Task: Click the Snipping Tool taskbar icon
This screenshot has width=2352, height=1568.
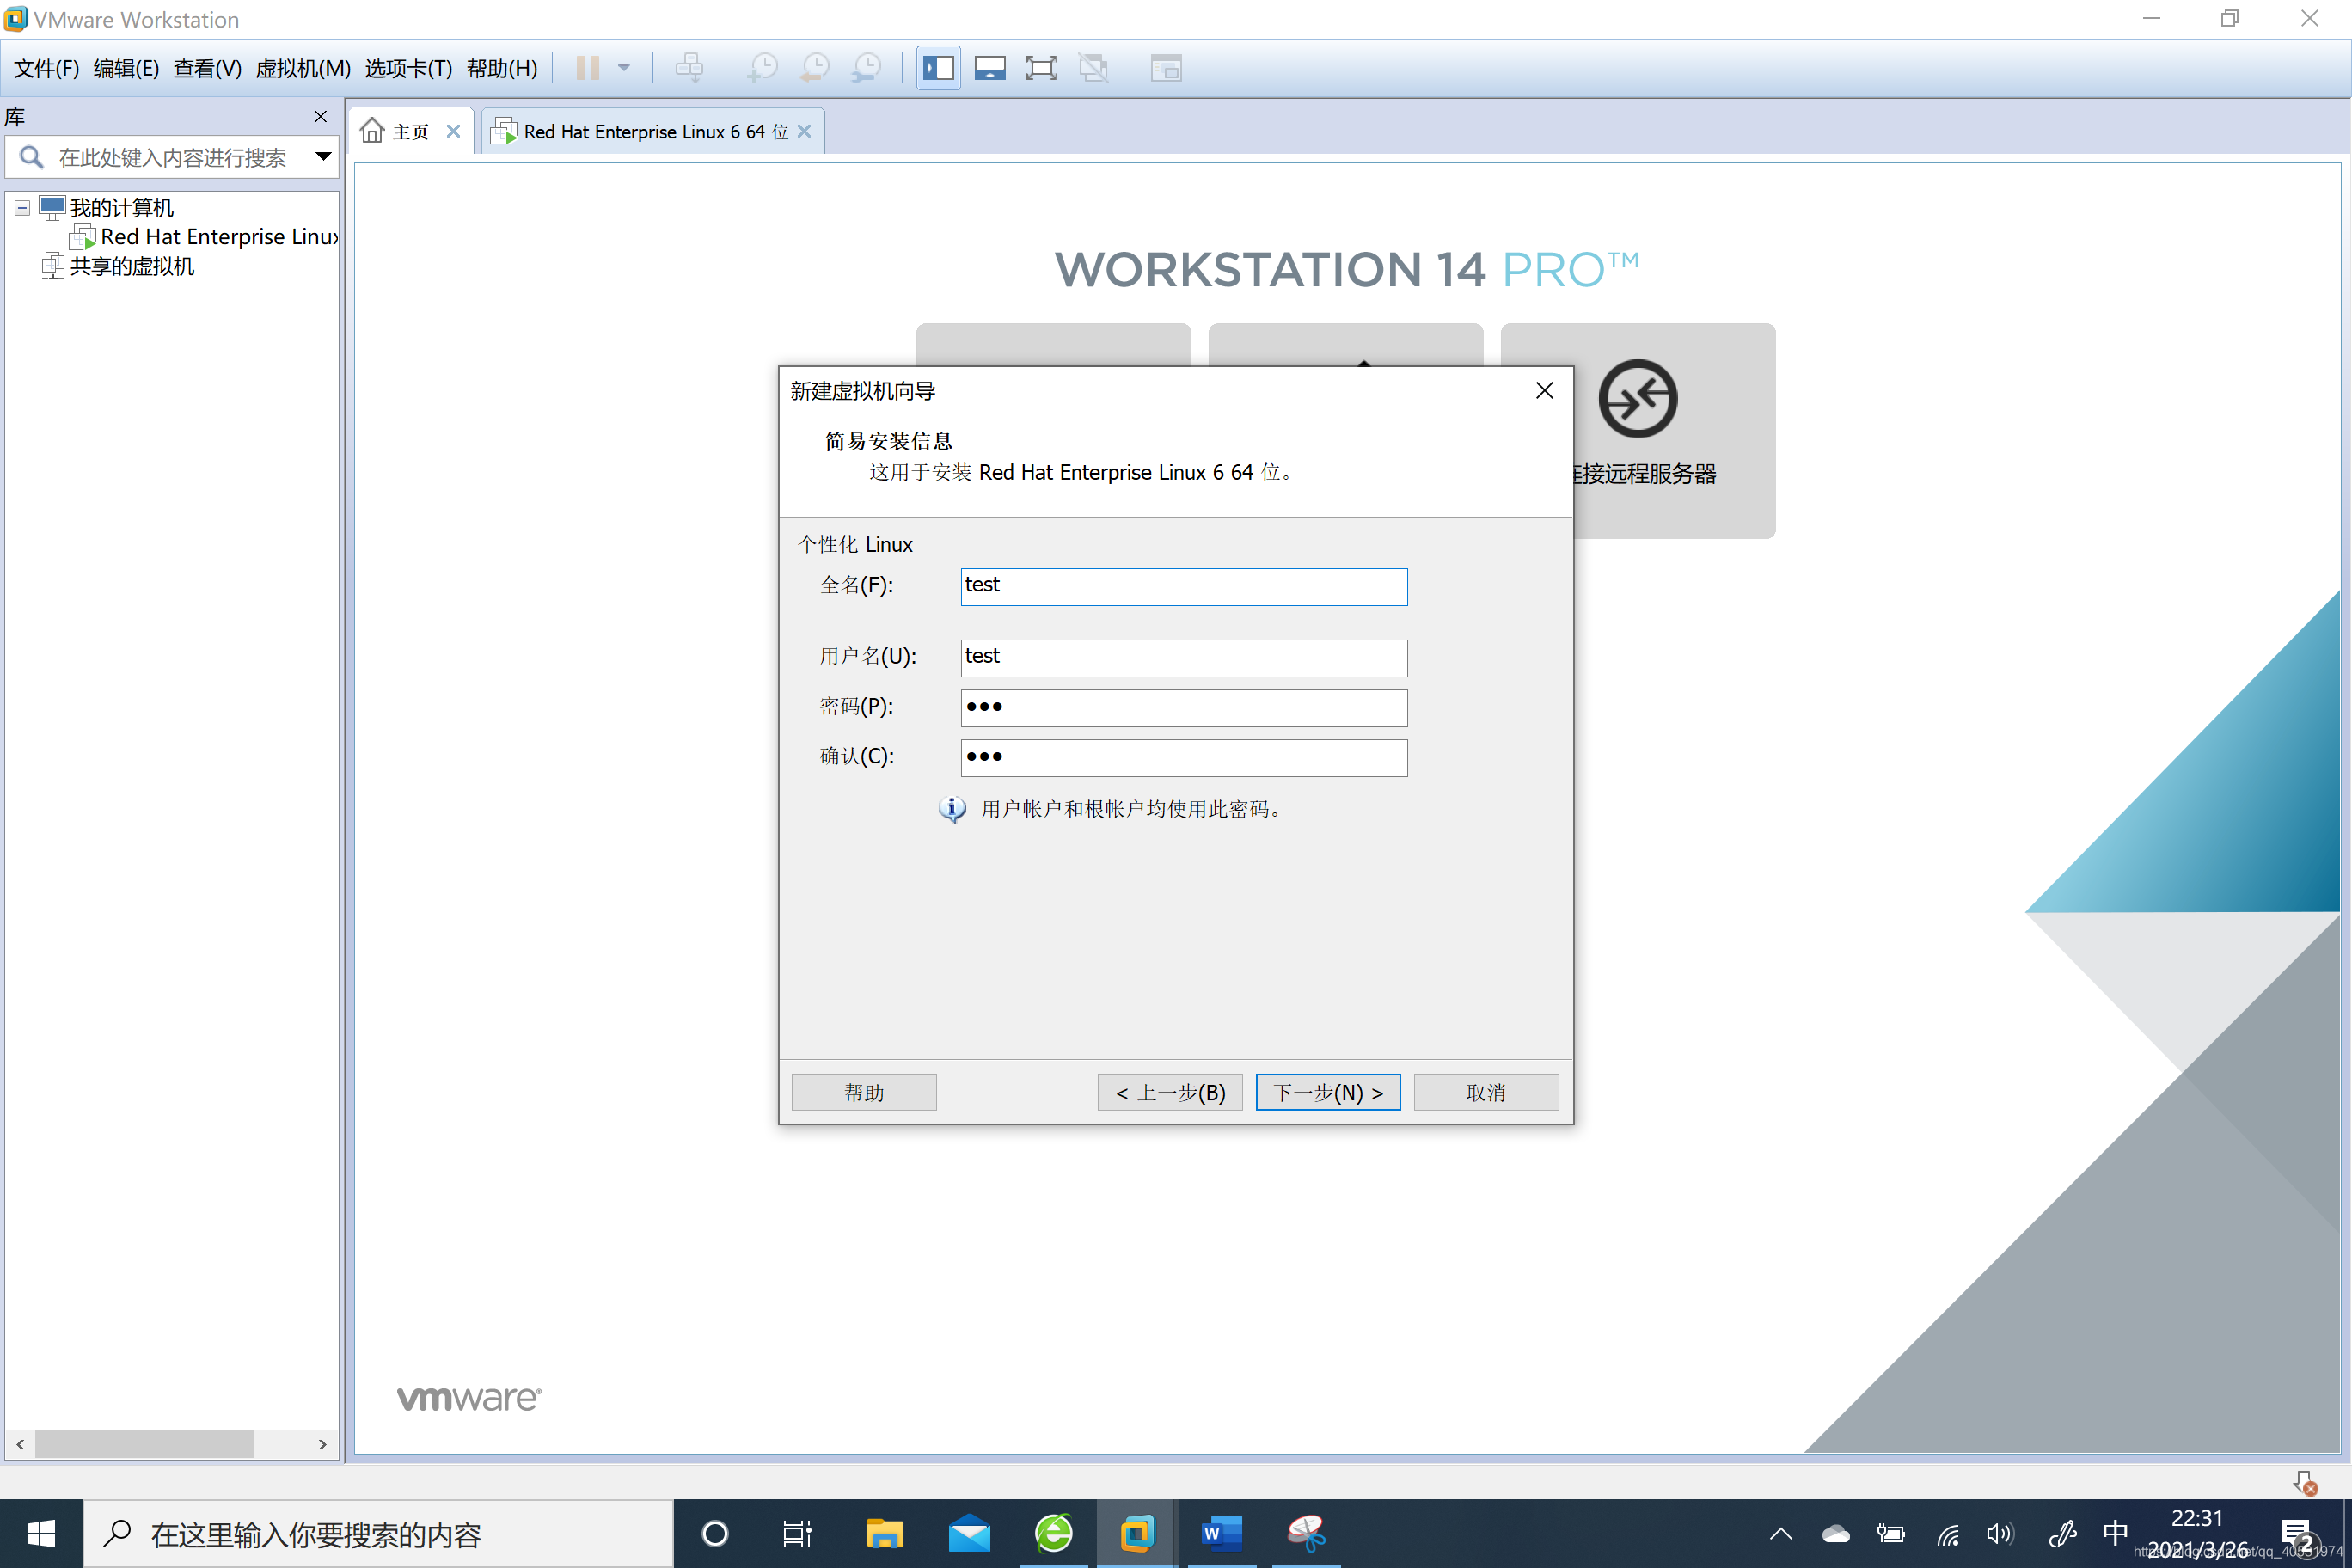Action: pyautogui.click(x=1305, y=1534)
